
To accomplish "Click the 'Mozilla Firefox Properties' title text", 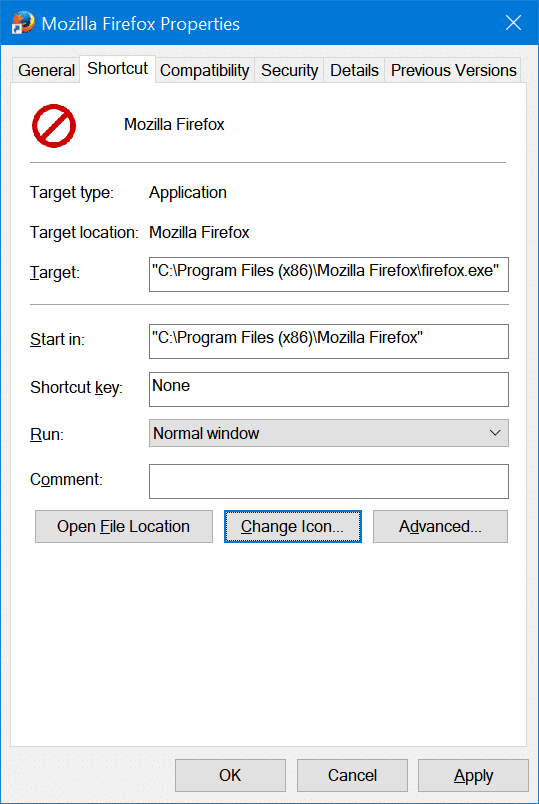I will point(141,24).
